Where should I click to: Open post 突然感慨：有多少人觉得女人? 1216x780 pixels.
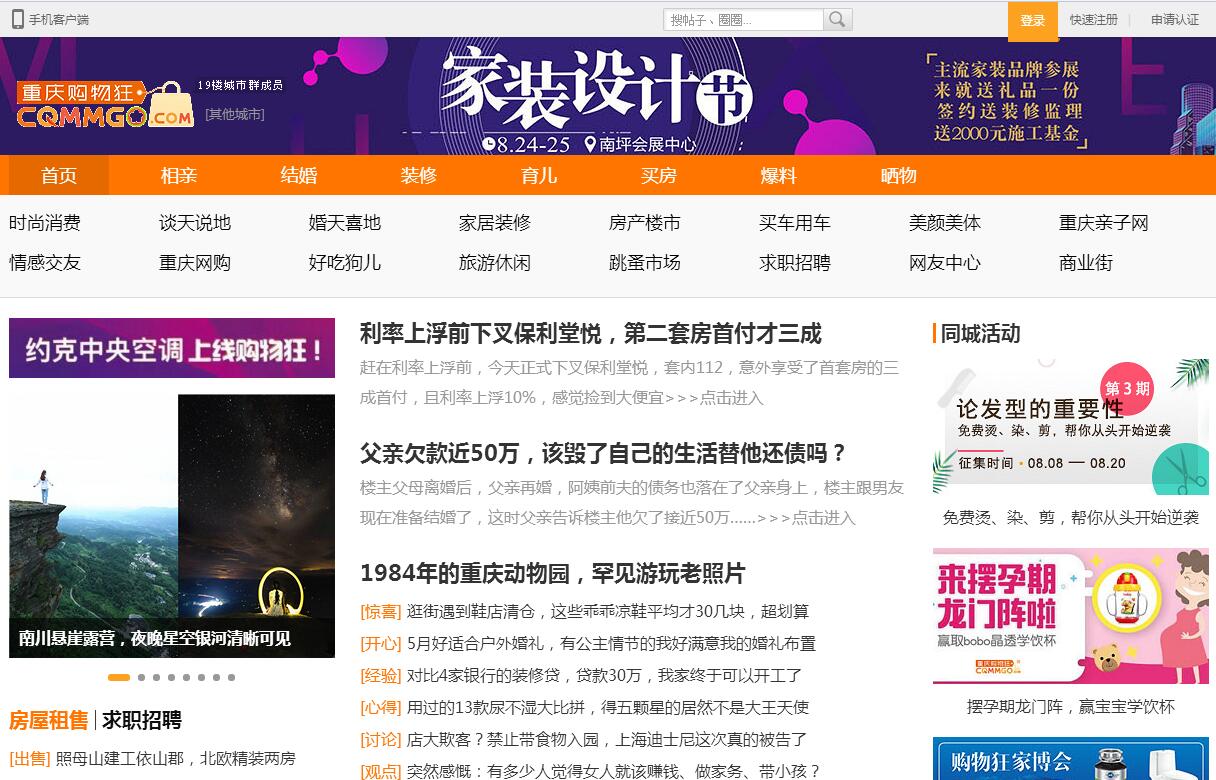[x=614, y=771]
